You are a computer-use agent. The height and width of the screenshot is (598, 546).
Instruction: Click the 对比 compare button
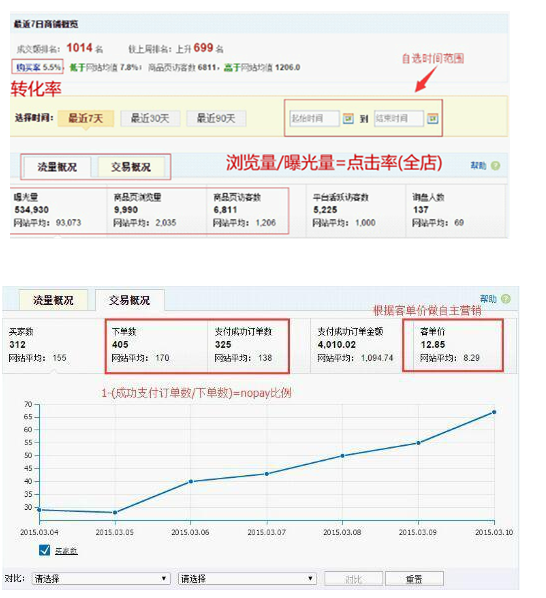pos(353,579)
